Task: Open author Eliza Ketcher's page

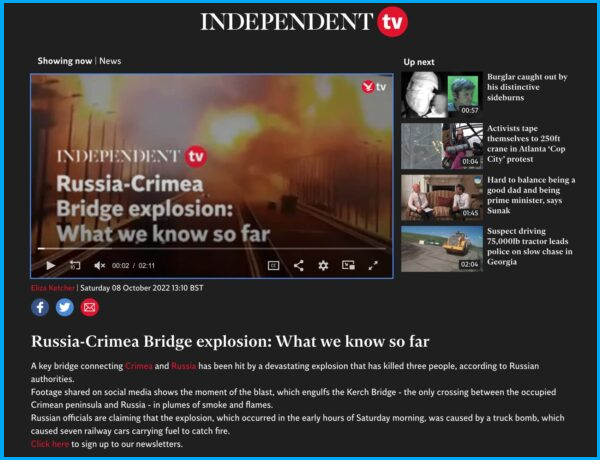Action: pos(53,288)
